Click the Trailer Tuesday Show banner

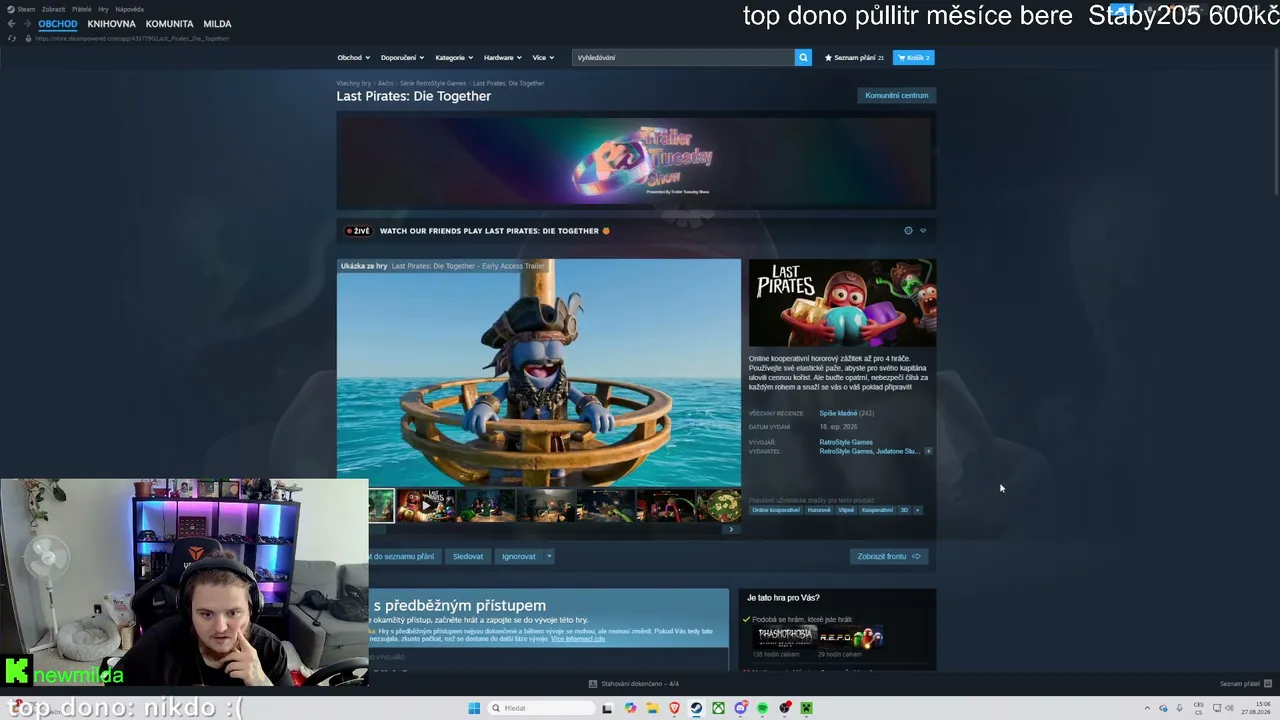634,162
